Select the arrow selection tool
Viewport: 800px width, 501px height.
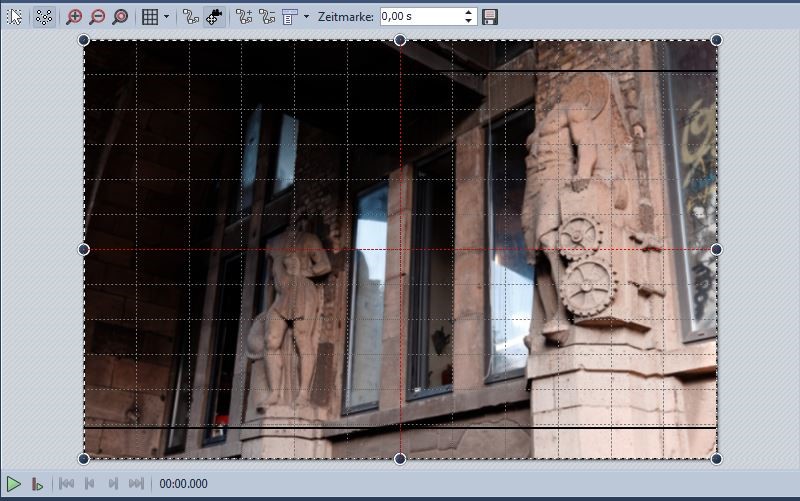14,17
